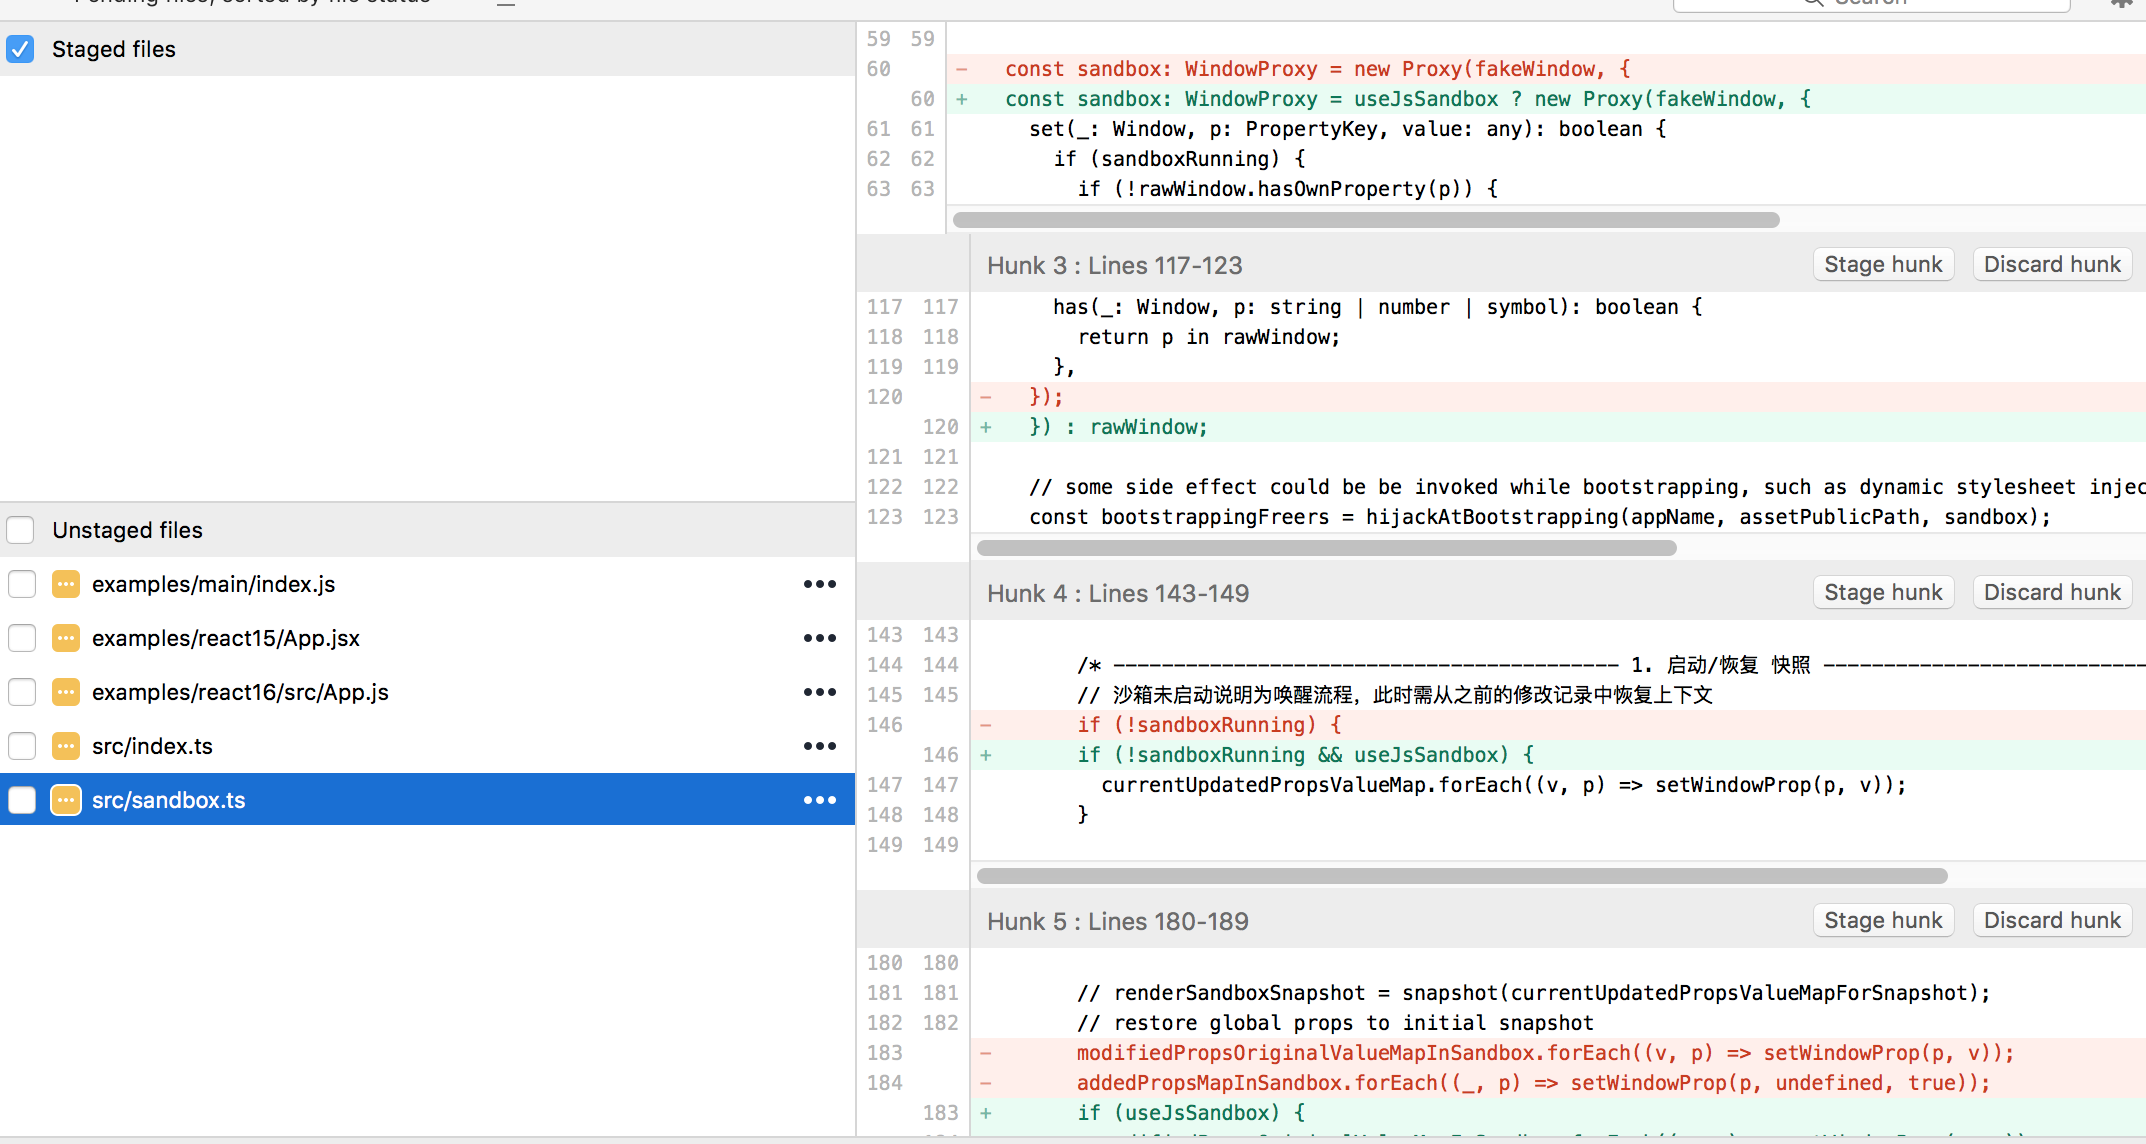
Task: Tick the Unstaged files checkbox
Action: click(x=21, y=530)
